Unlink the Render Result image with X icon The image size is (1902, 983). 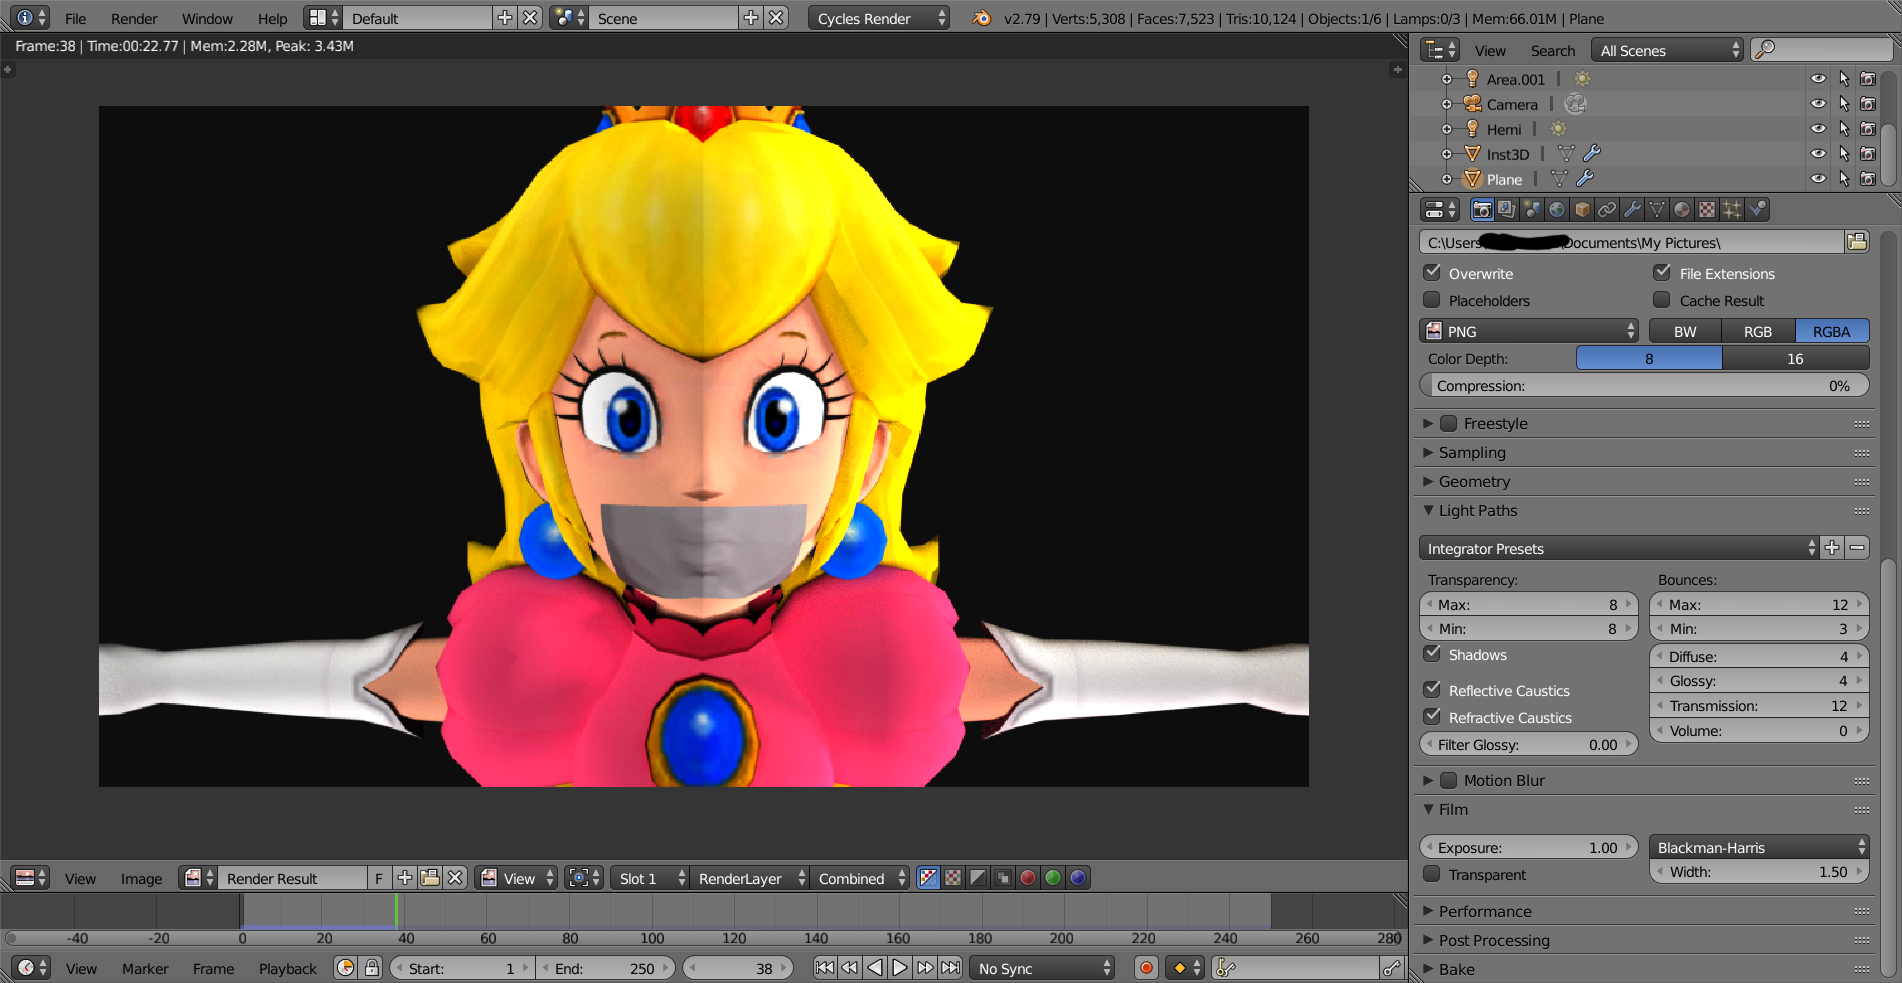pyautogui.click(x=455, y=878)
